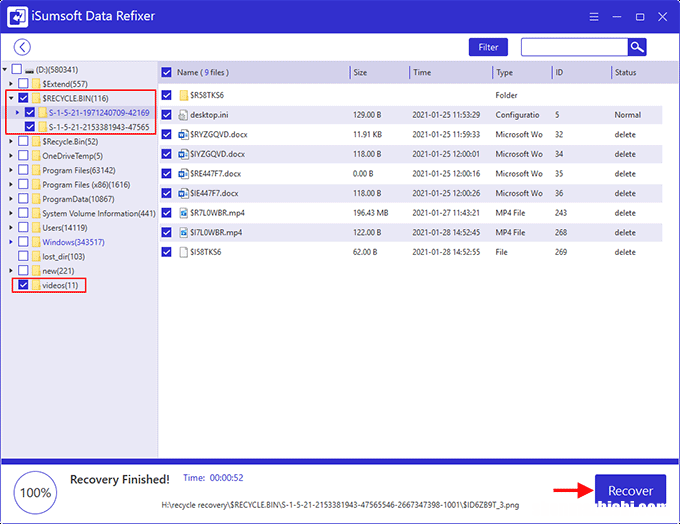Click the Filter button
680x524 pixels.
[488, 47]
